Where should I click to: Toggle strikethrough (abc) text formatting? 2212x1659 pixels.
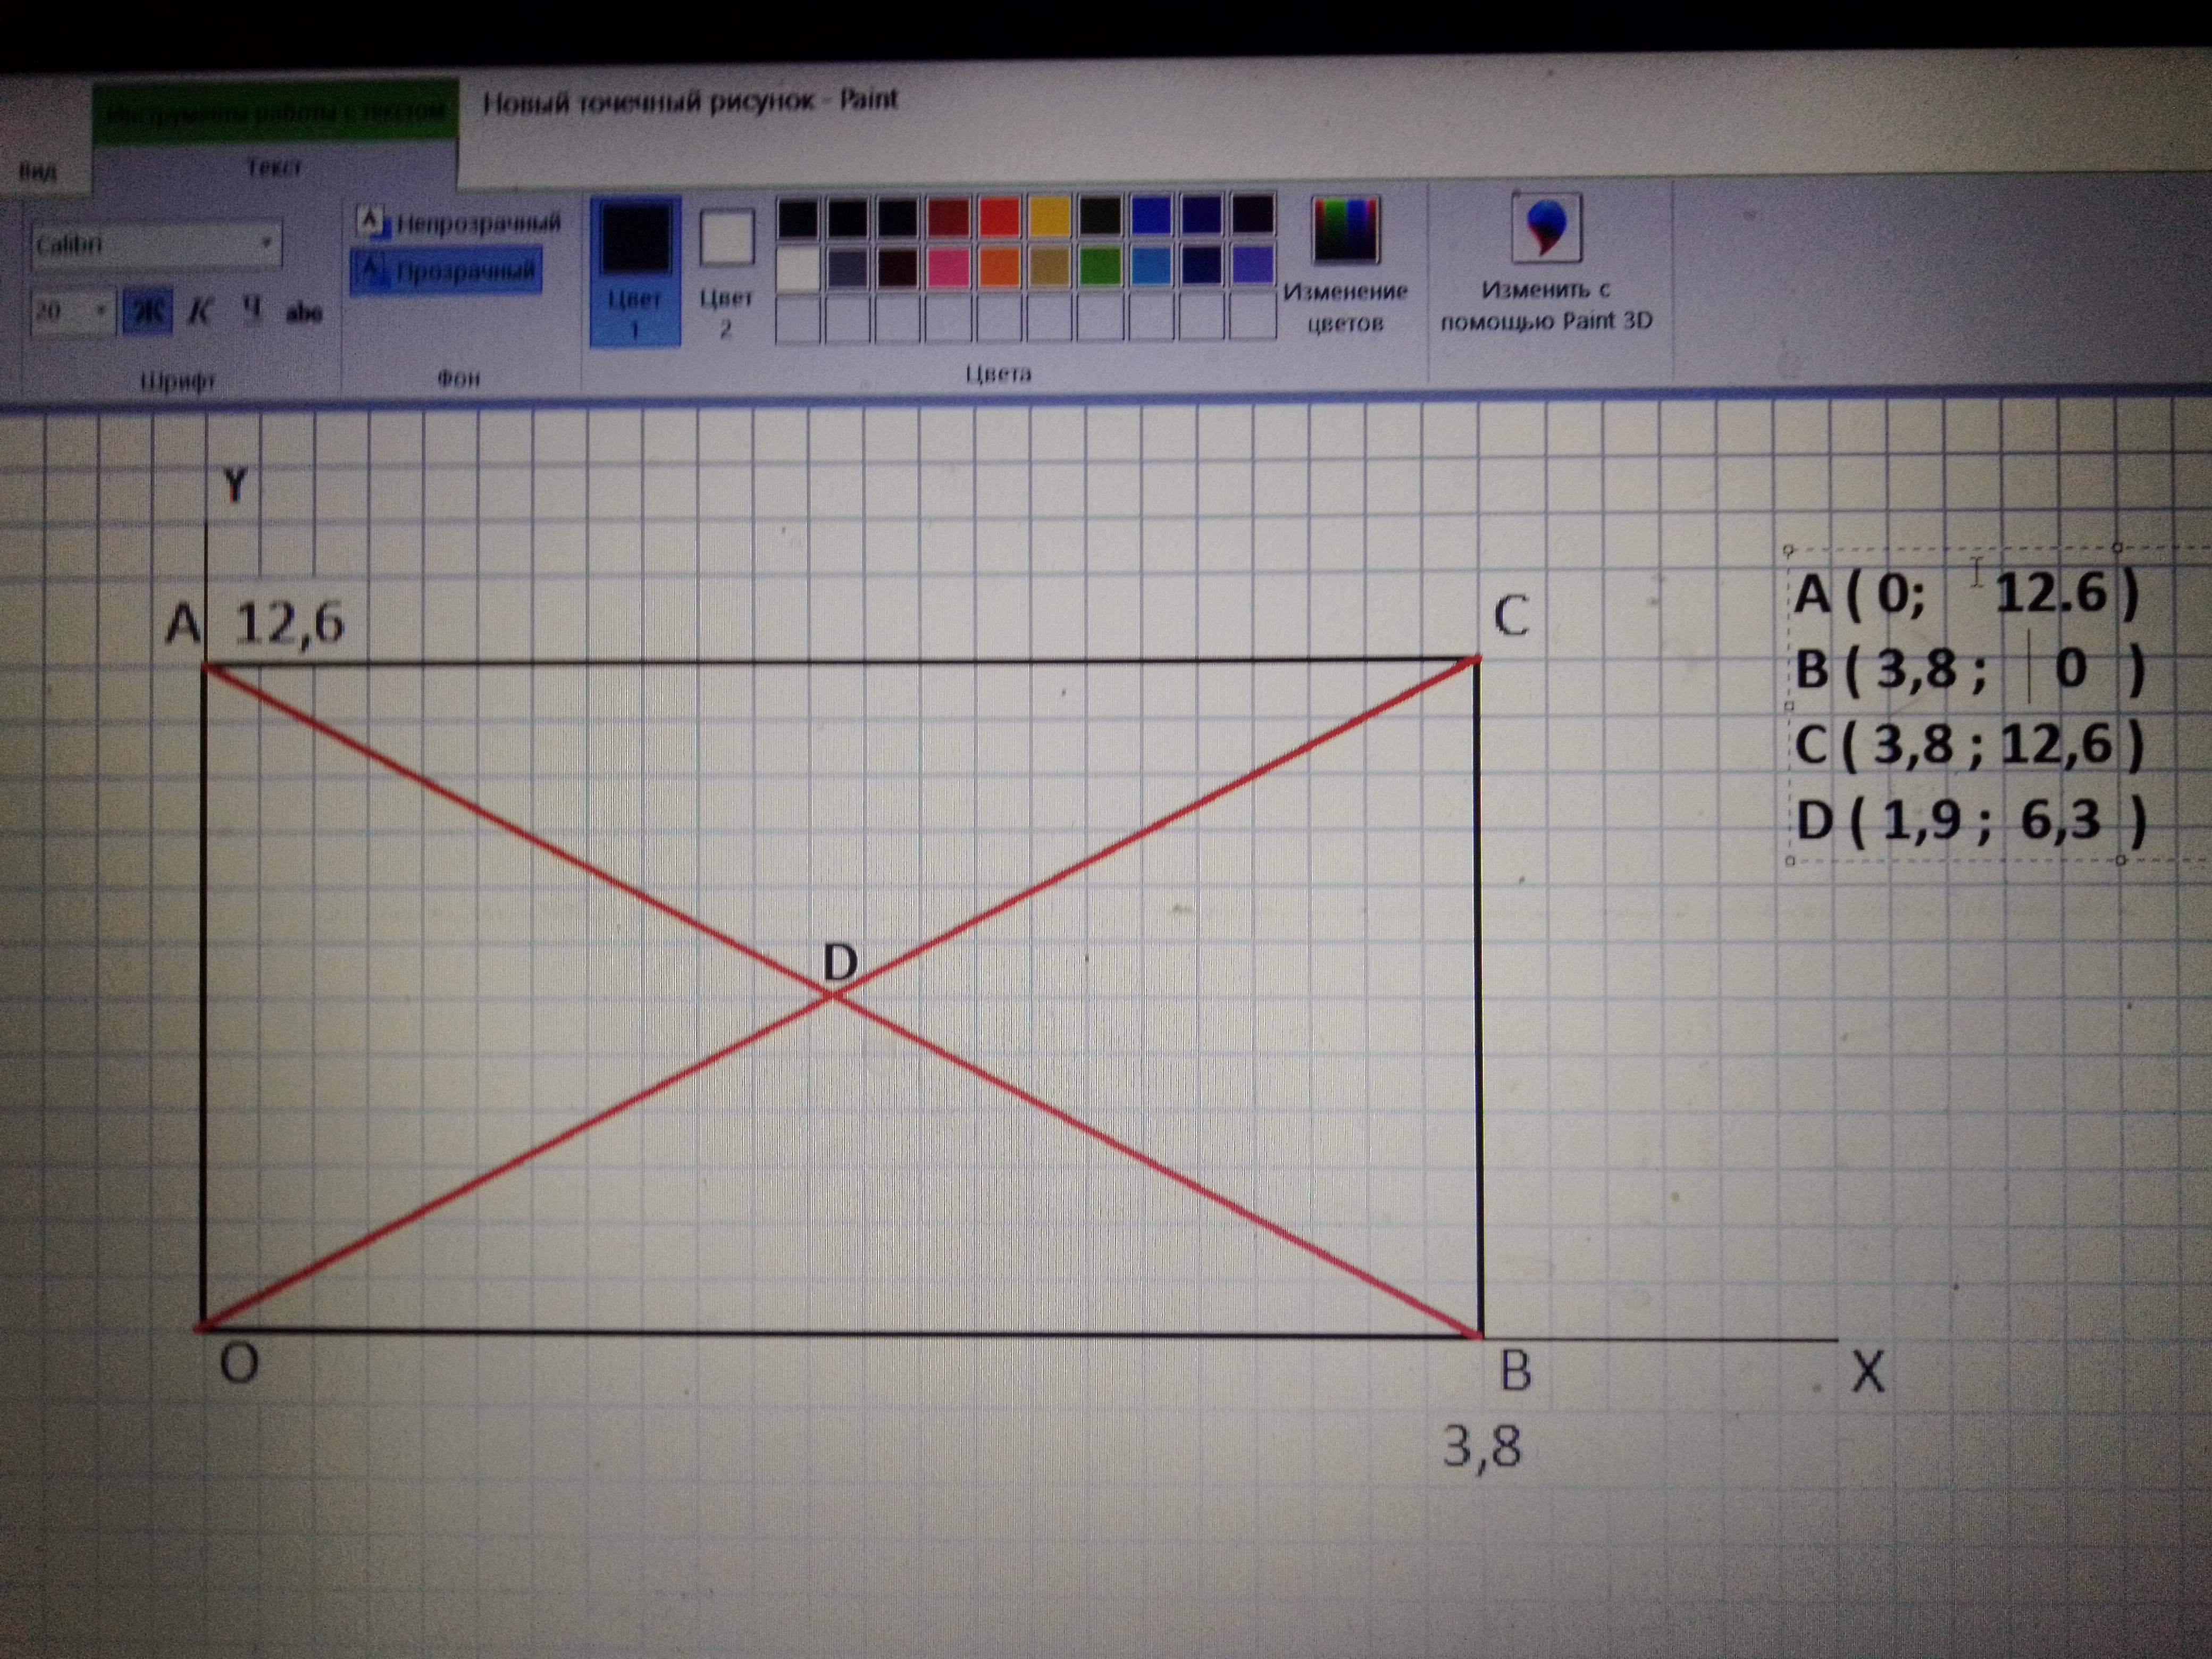[x=304, y=313]
